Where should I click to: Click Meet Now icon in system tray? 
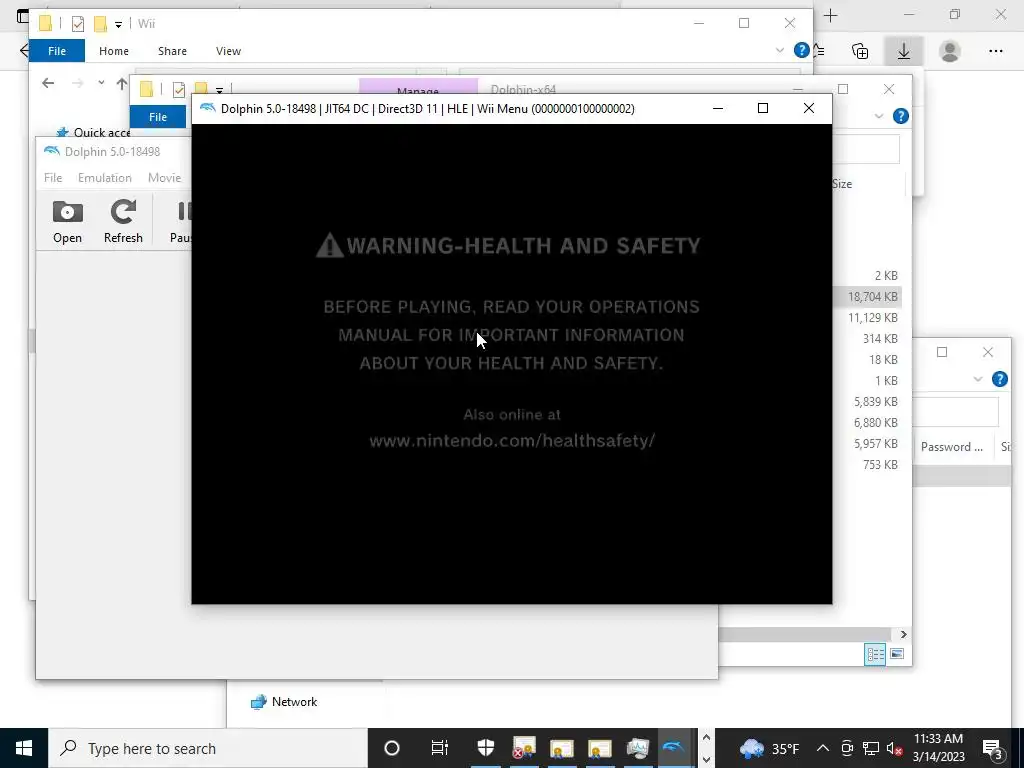point(847,748)
